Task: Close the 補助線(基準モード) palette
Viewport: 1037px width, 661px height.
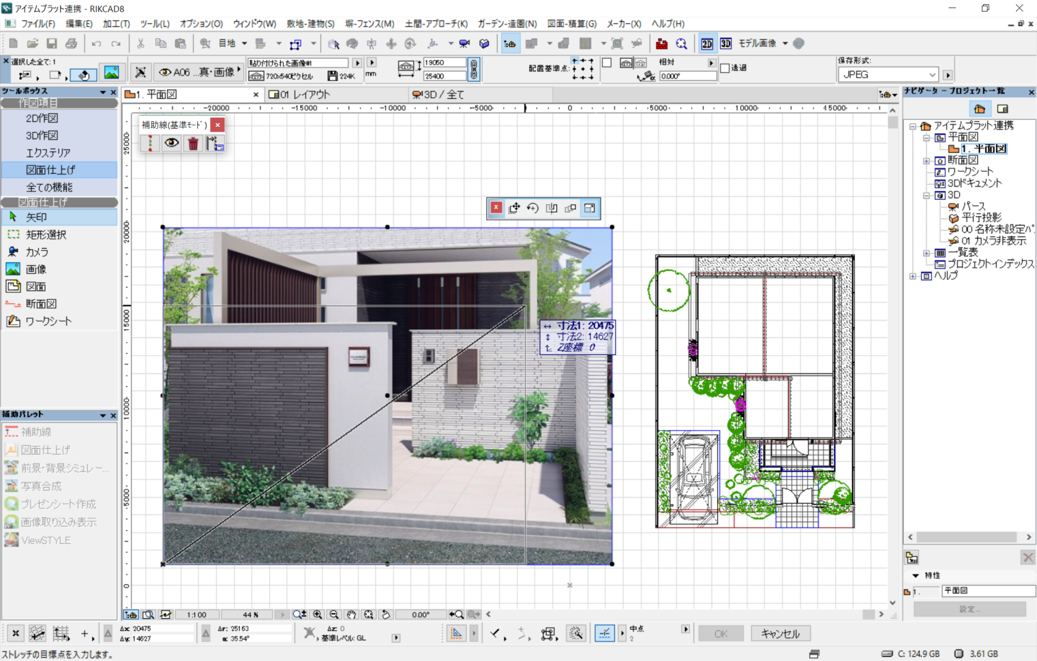Action: pyautogui.click(x=217, y=124)
